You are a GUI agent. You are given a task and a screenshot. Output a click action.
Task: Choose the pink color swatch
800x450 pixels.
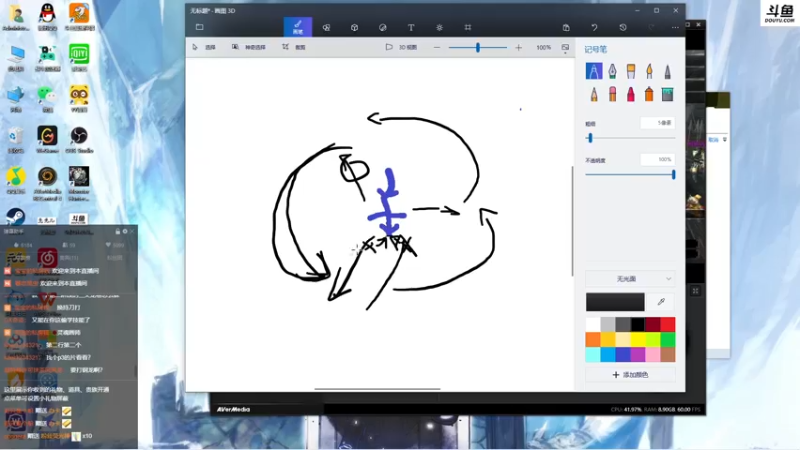tap(653, 355)
